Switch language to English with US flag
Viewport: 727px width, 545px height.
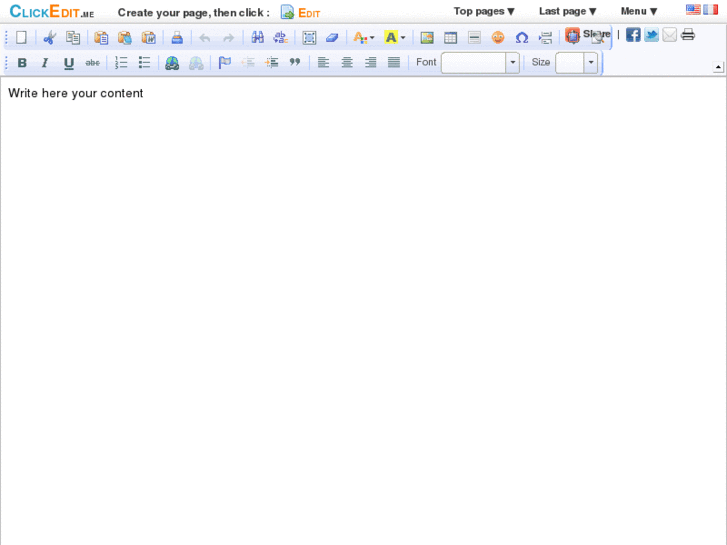pyautogui.click(x=693, y=9)
